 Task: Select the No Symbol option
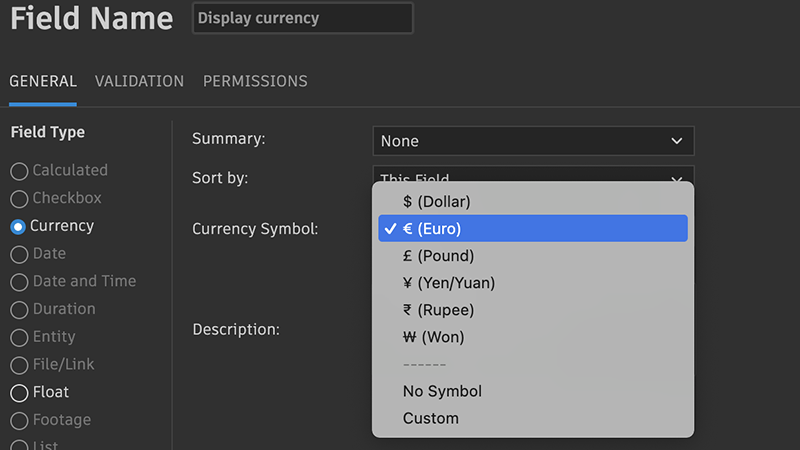tap(442, 391)
